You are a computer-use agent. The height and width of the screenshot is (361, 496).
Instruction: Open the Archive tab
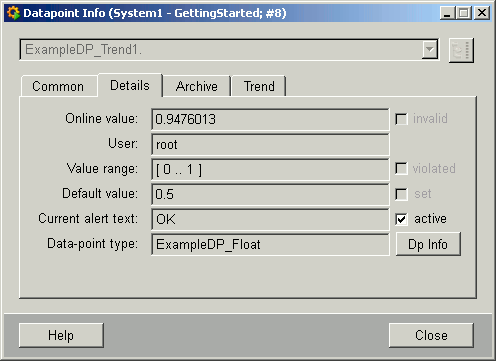[x=197, y=87]
